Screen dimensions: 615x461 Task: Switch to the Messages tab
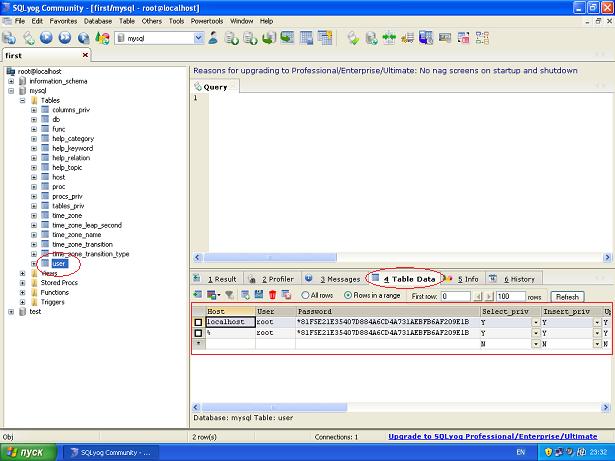pyautogui.click(x=333, y=279)
